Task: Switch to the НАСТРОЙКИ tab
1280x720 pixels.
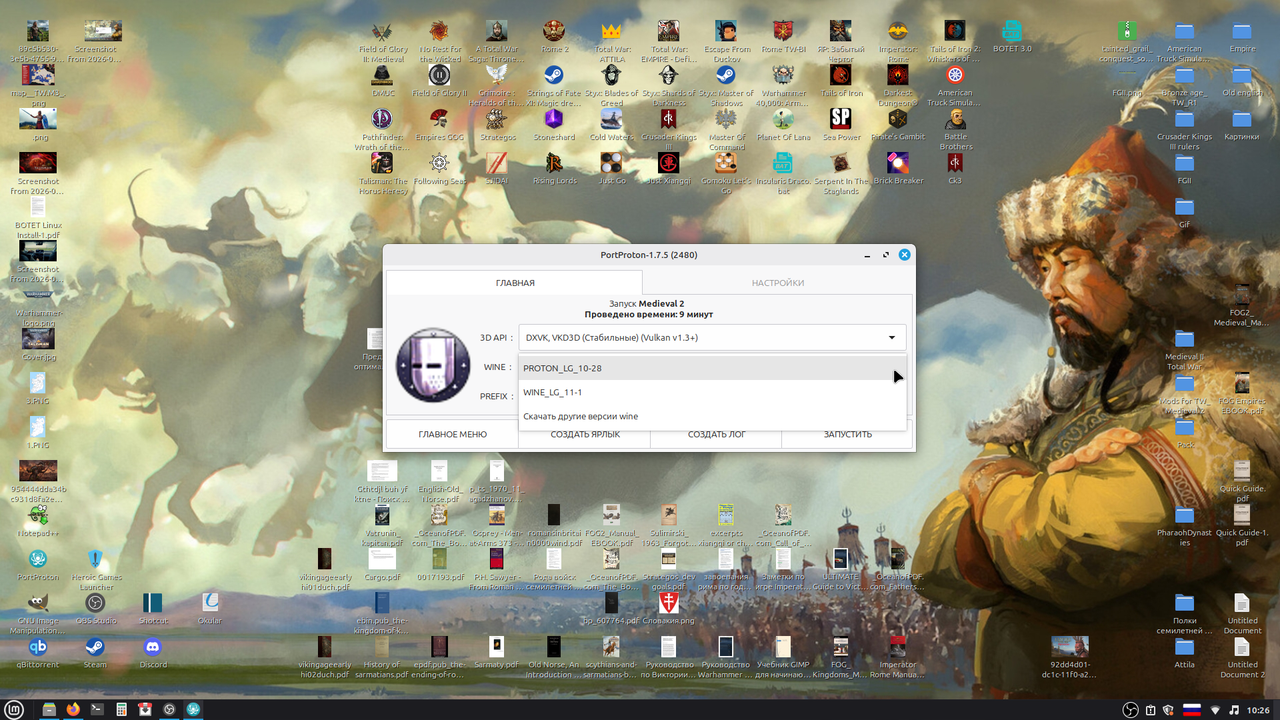Action: coord(778,283)
